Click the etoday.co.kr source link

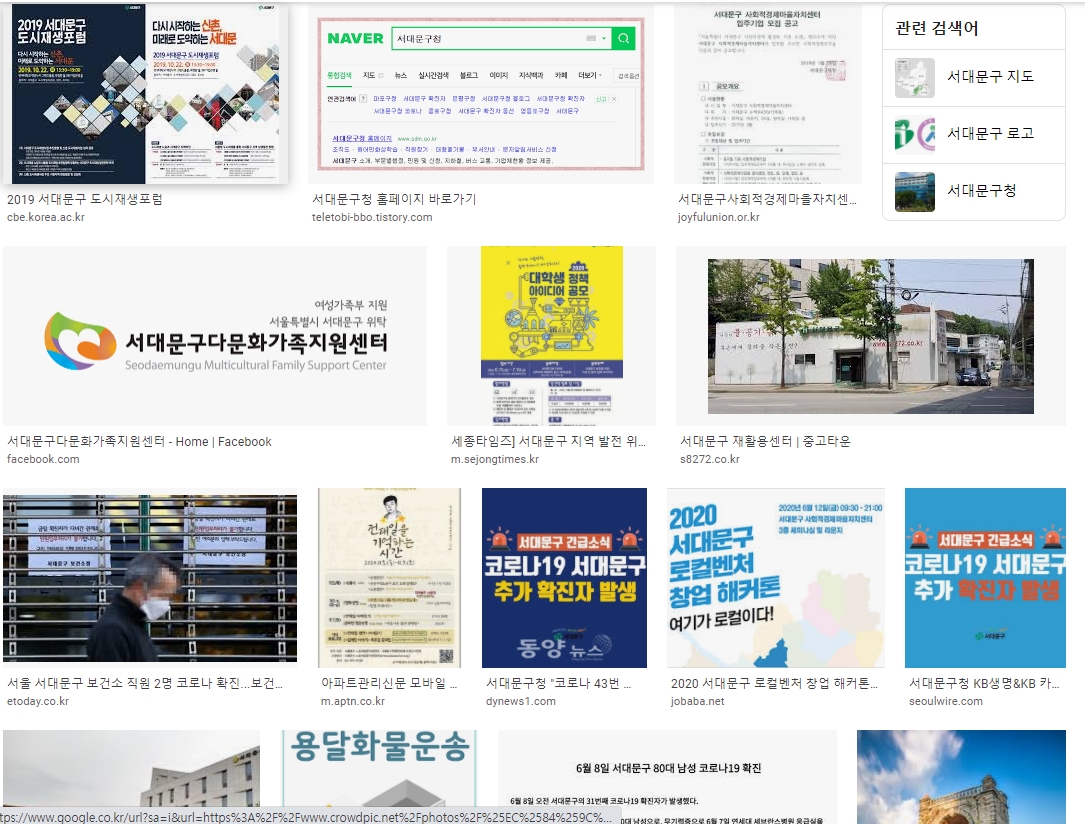tap(38, 702)
